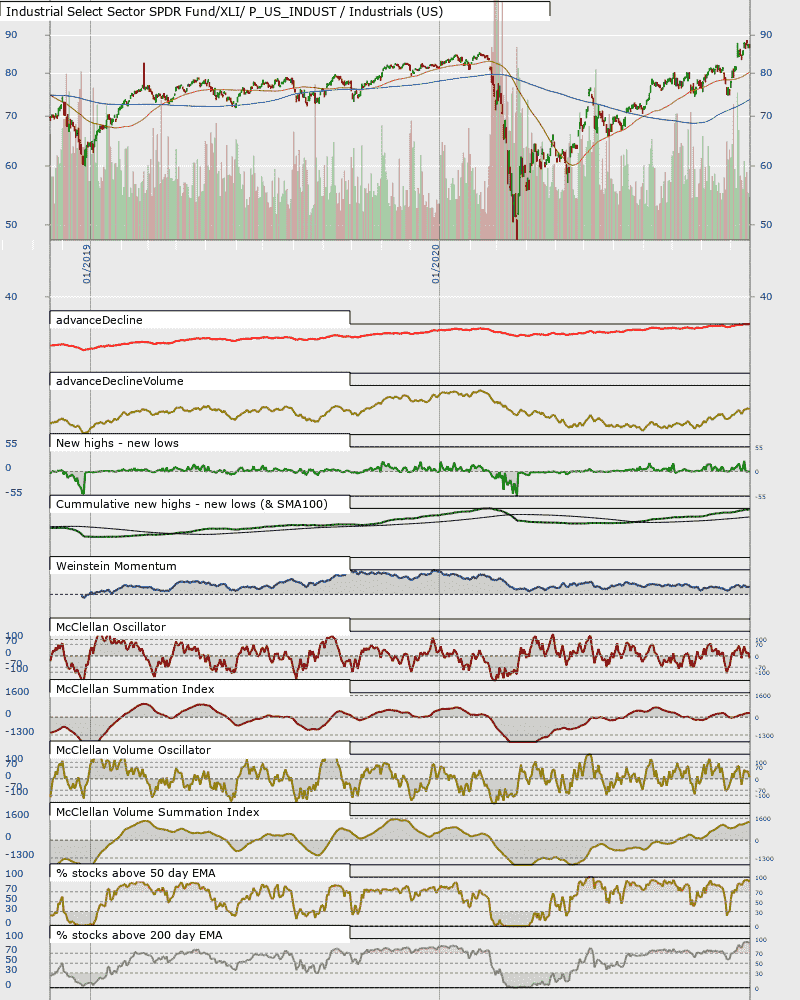Select McClellan Volume Oscillator panel label

(133, 751)
